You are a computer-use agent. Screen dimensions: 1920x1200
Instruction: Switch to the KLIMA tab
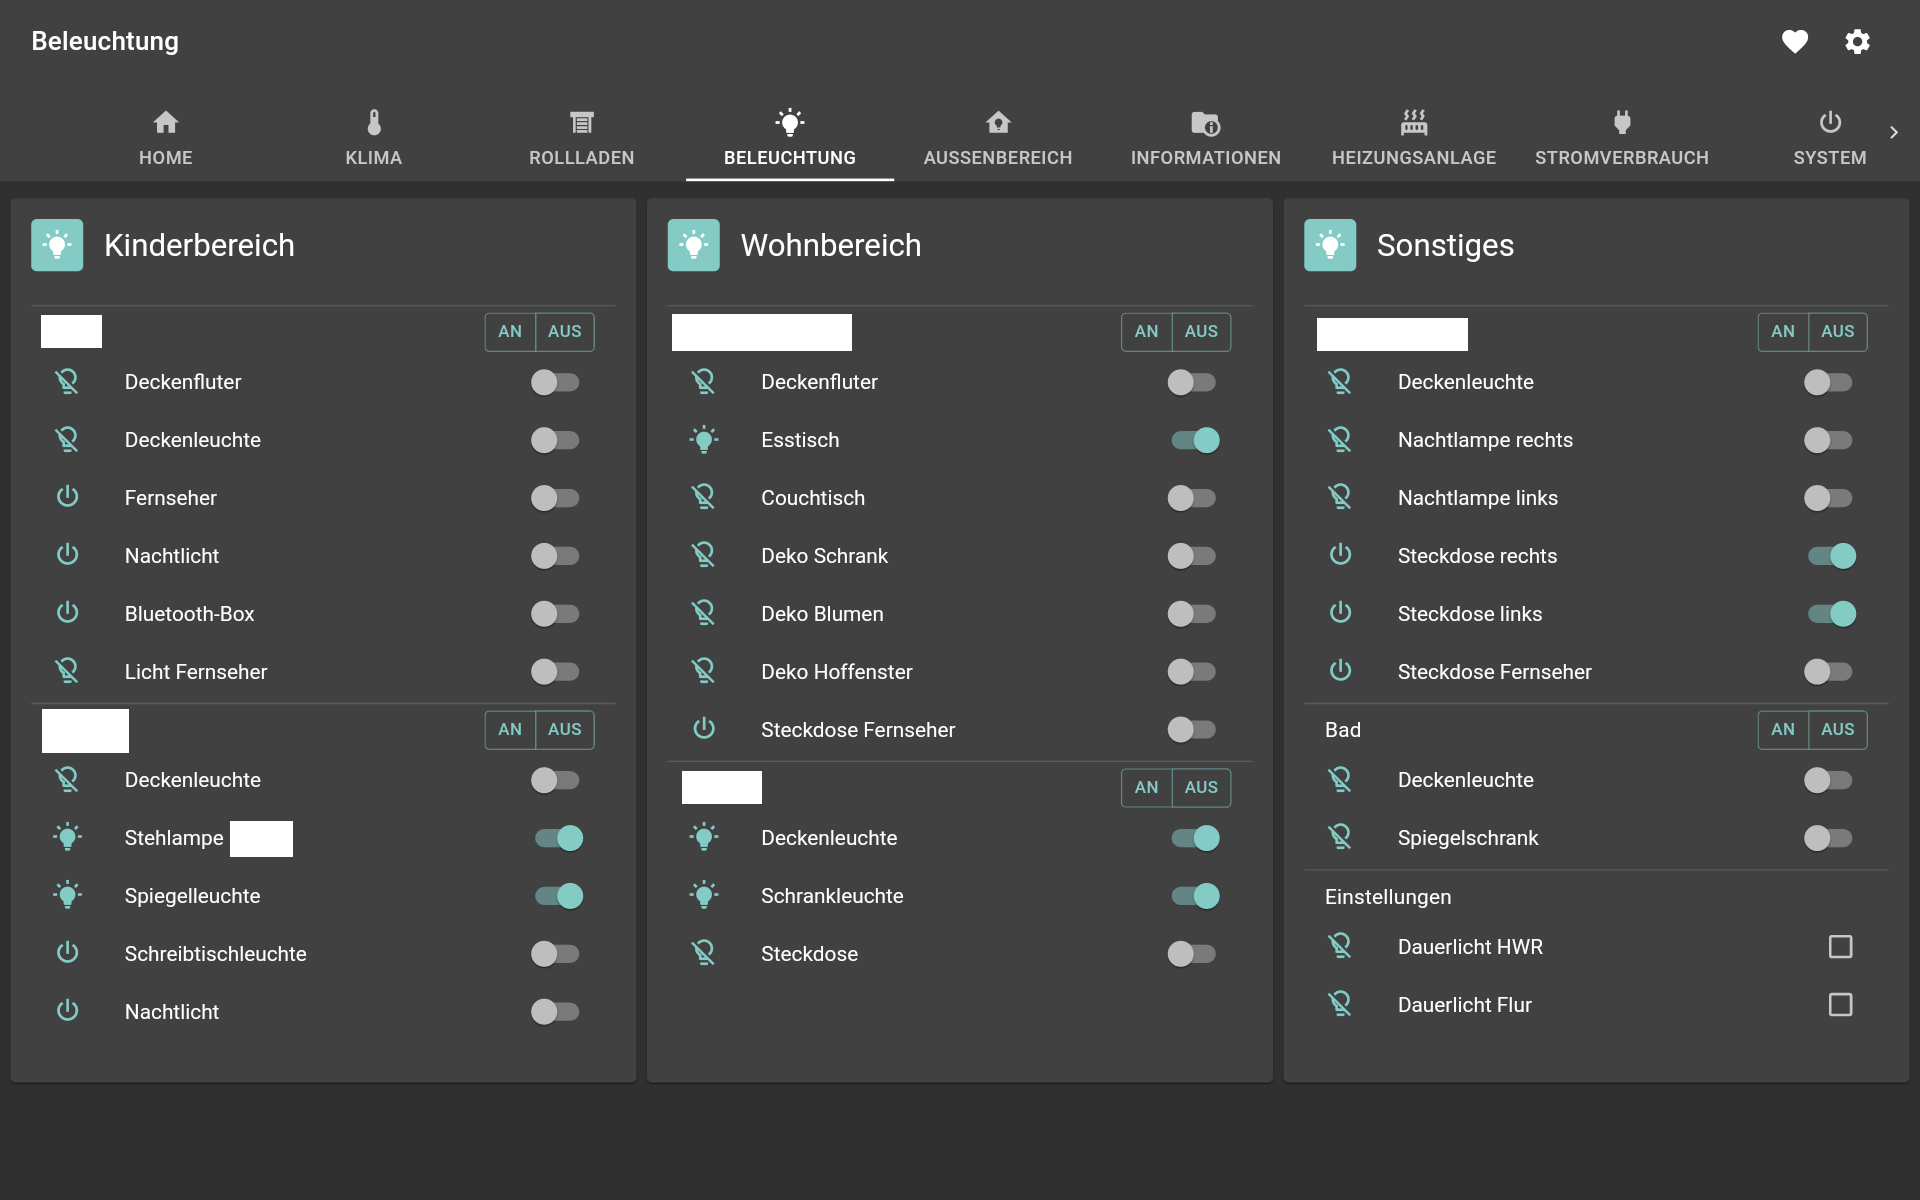coord(374,138)
